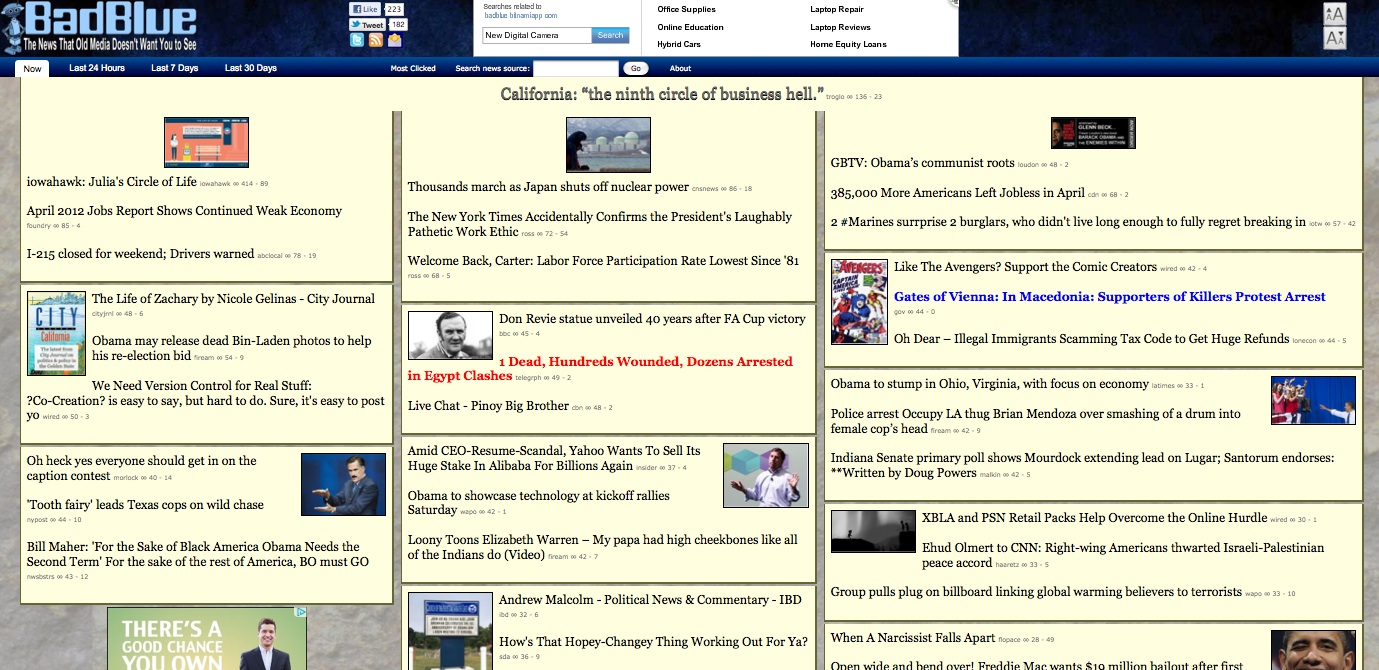The image size is (1379, 670).
Task: Click the Yahoo CEO presentation thumbnail
Action: tap(766, 476)
